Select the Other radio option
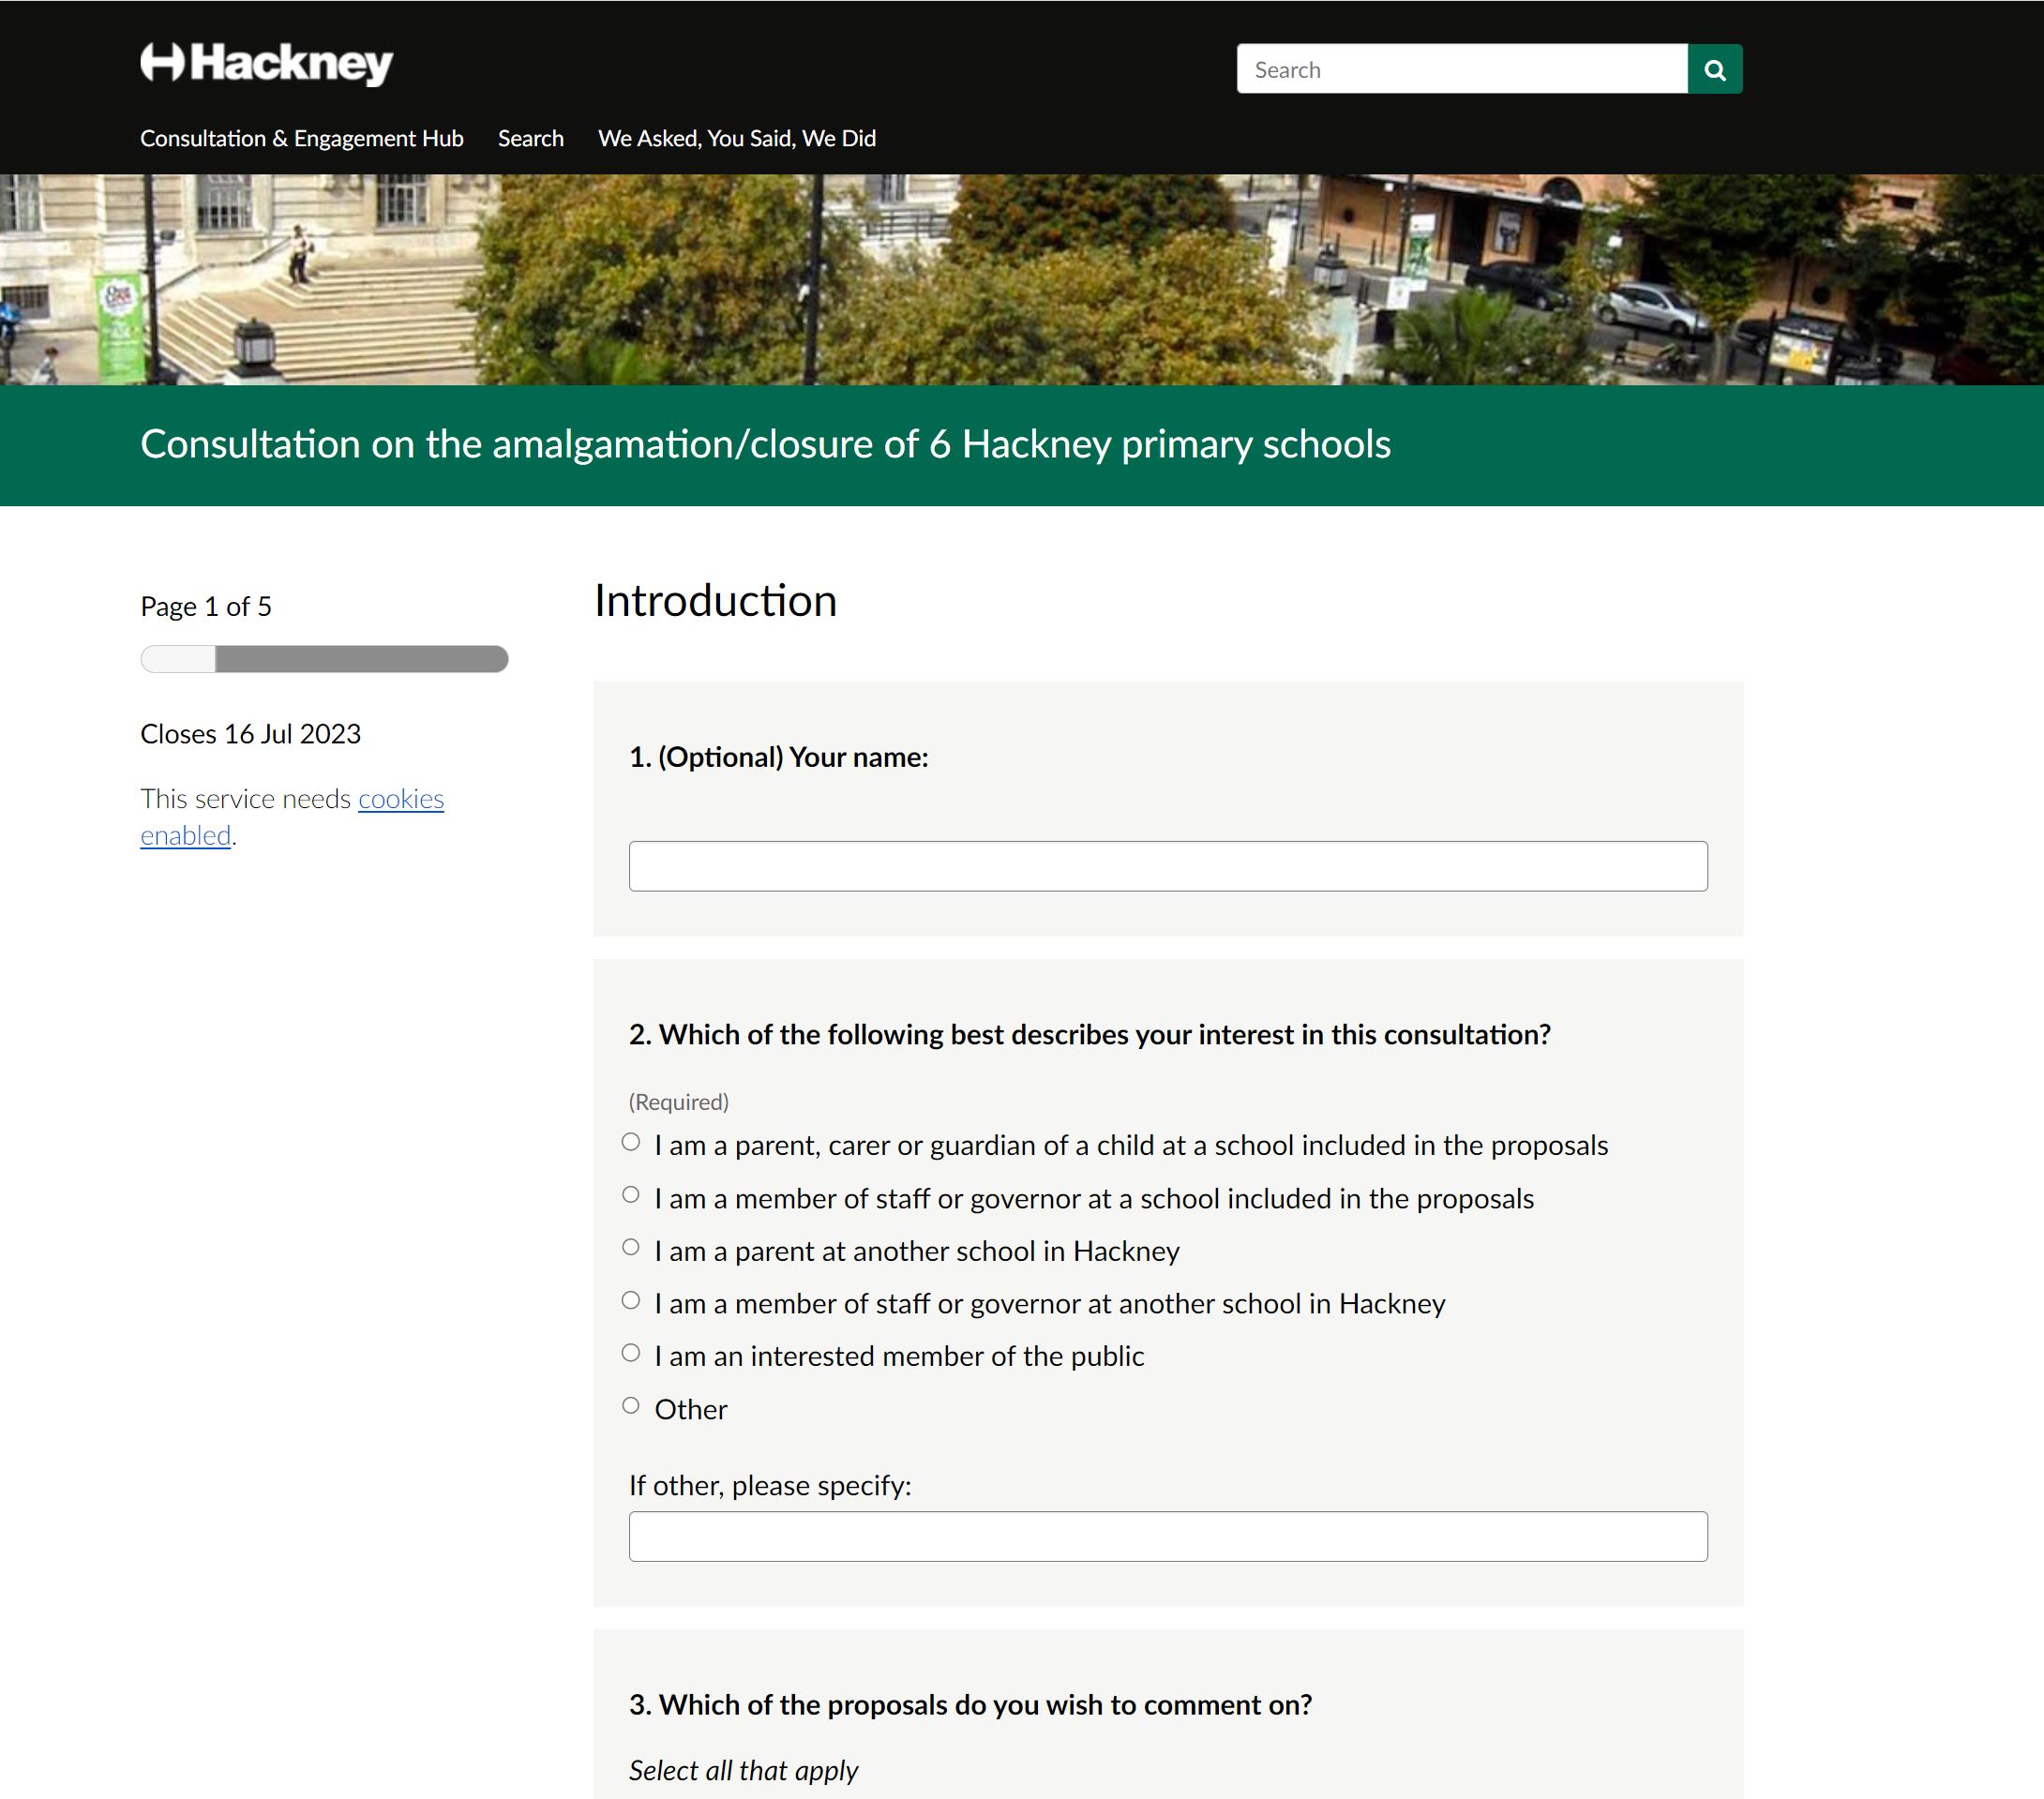The width and height of the screenshot is (2044, 1799). [x=631, y=1406]
